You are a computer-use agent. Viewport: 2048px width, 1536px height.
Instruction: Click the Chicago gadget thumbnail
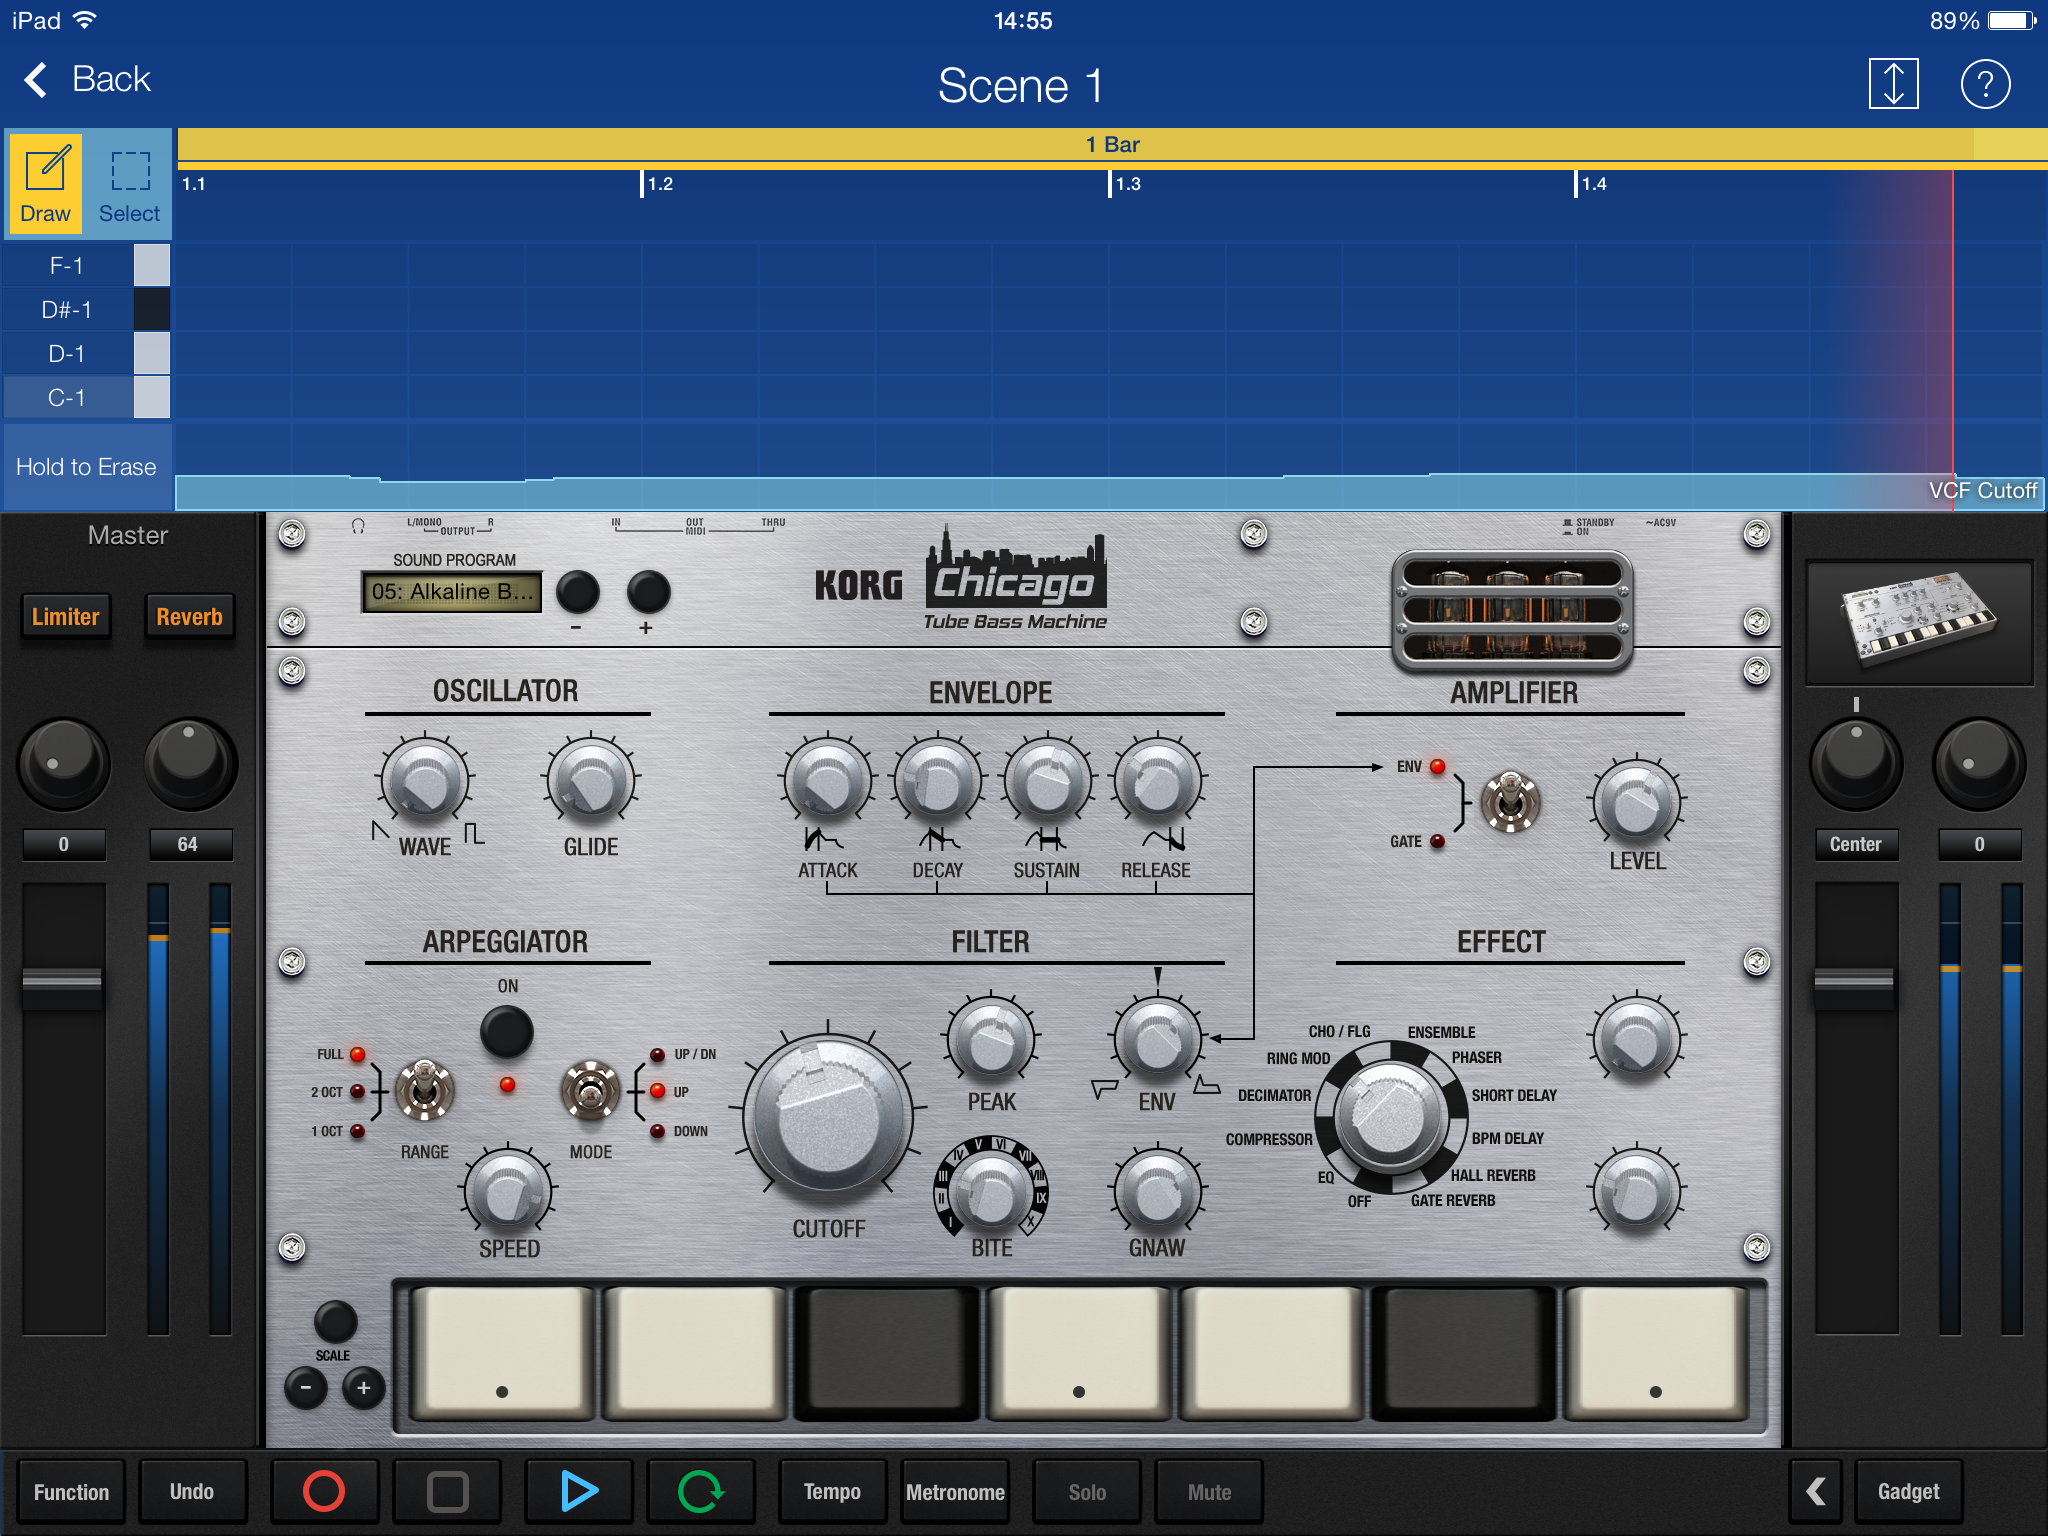click(1918, 621)
